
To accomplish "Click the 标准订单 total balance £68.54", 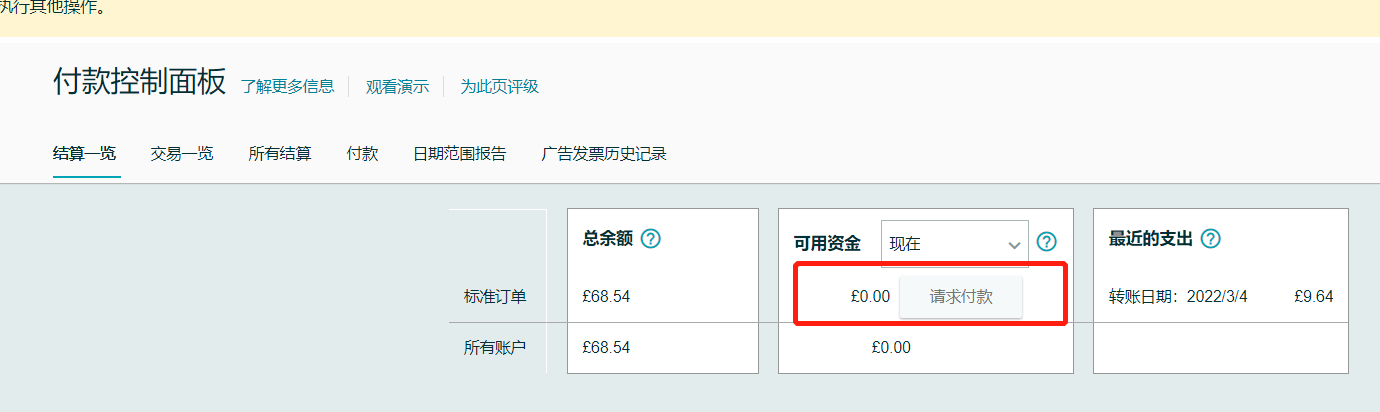I will coord(606,297).
